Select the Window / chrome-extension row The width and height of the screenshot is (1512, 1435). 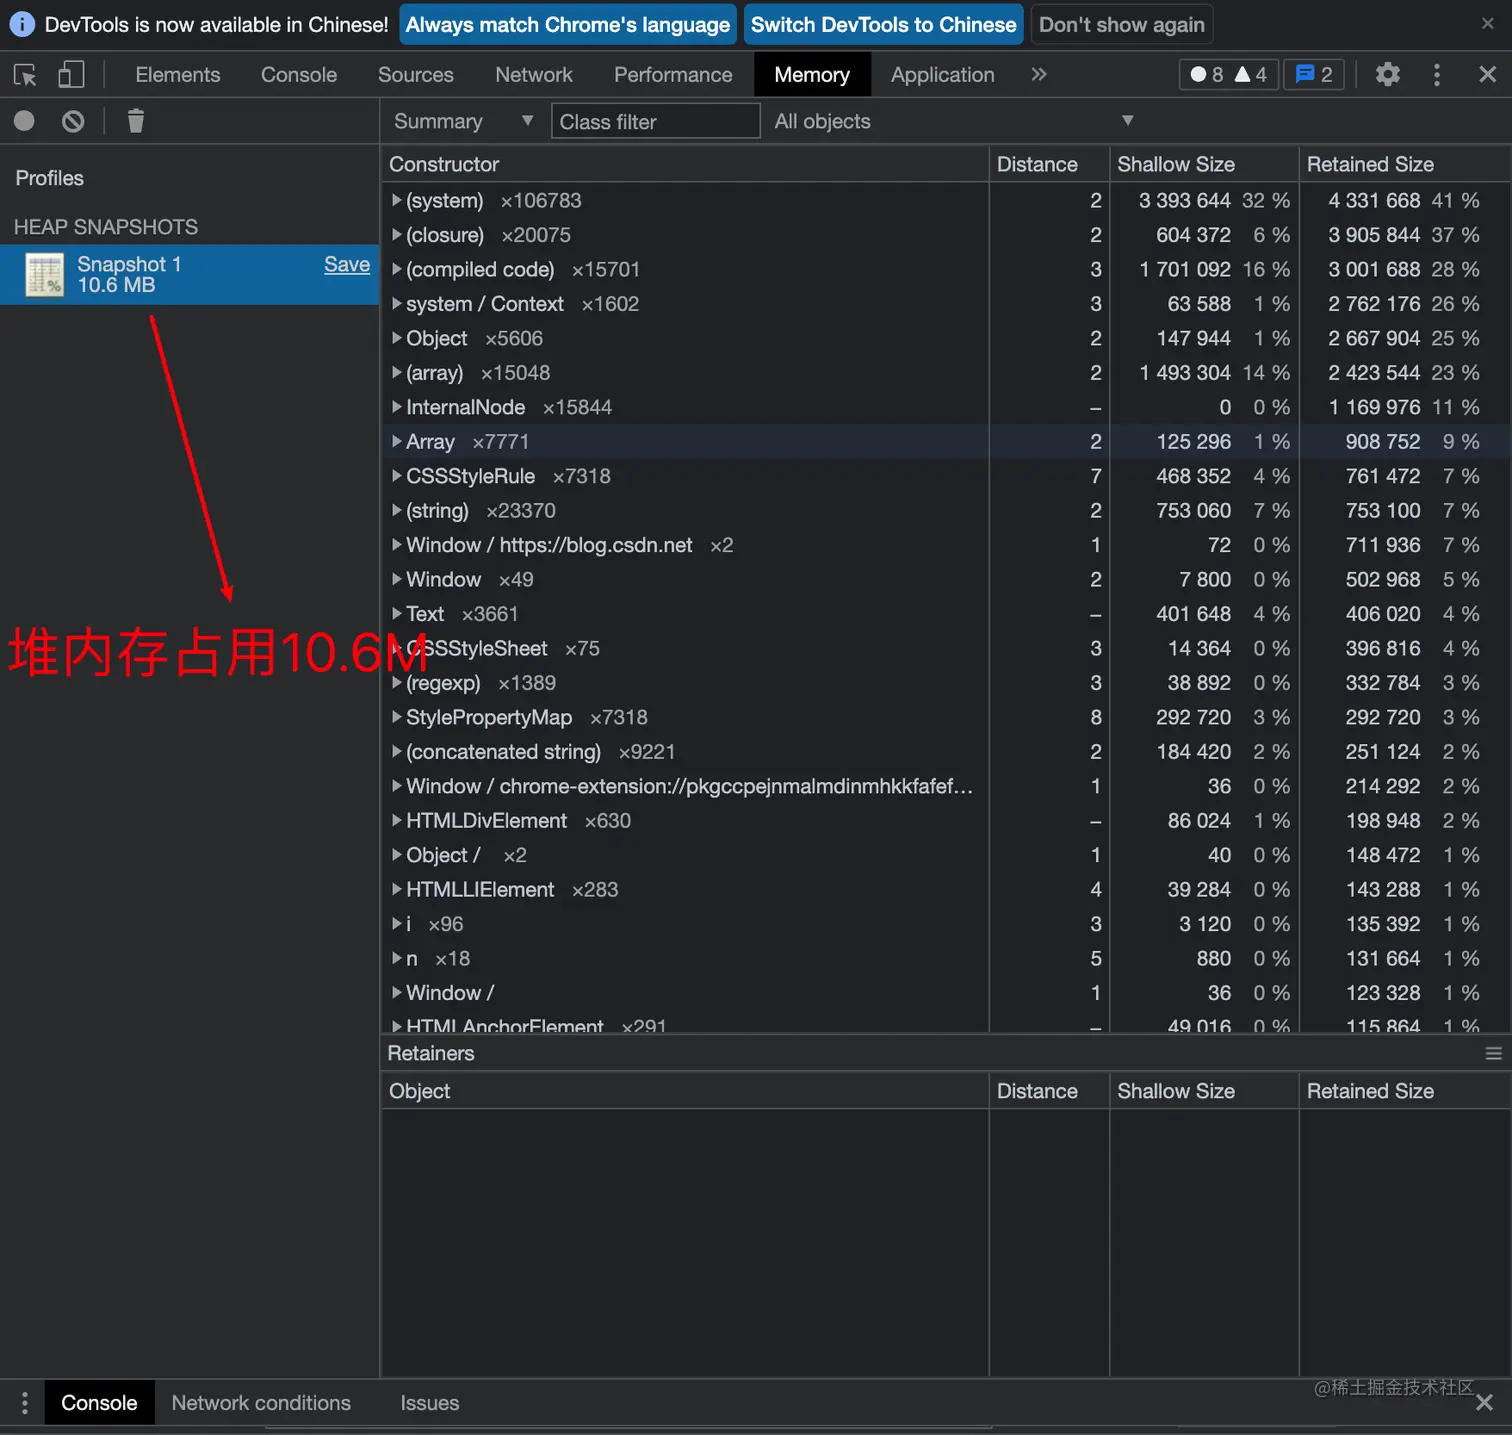[945, 787]
